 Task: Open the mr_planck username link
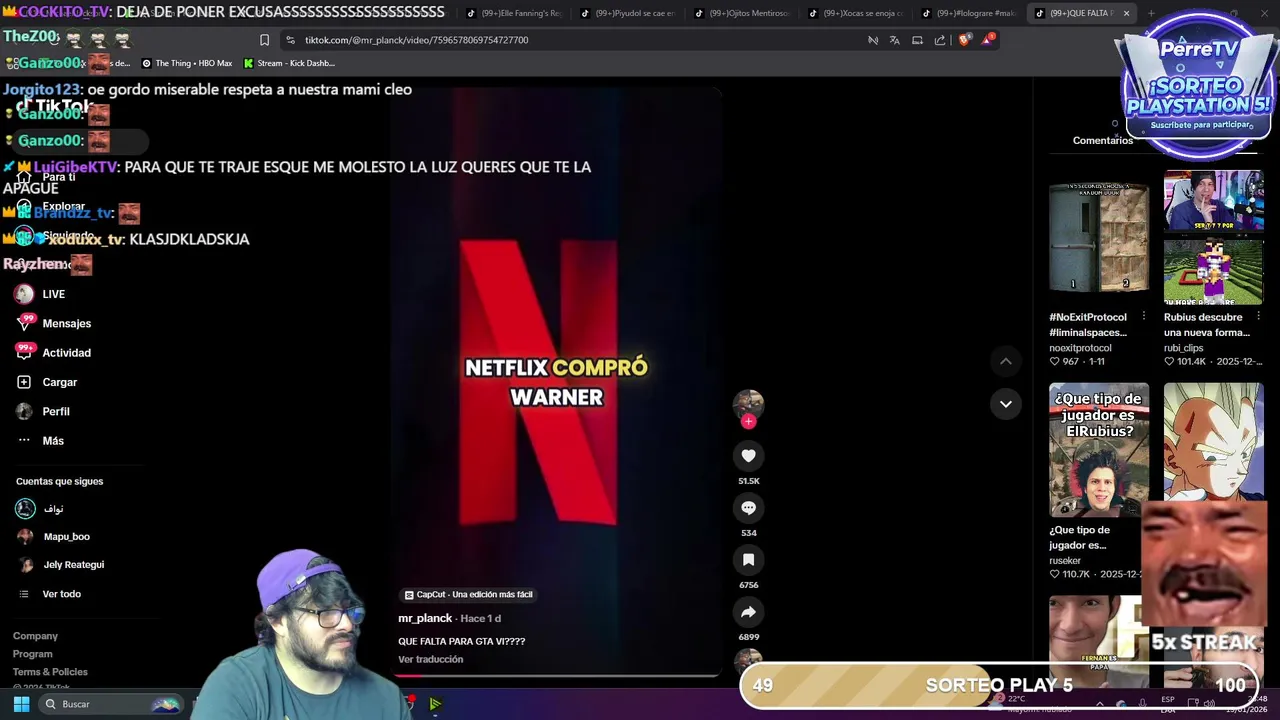[x=425, y=618]
